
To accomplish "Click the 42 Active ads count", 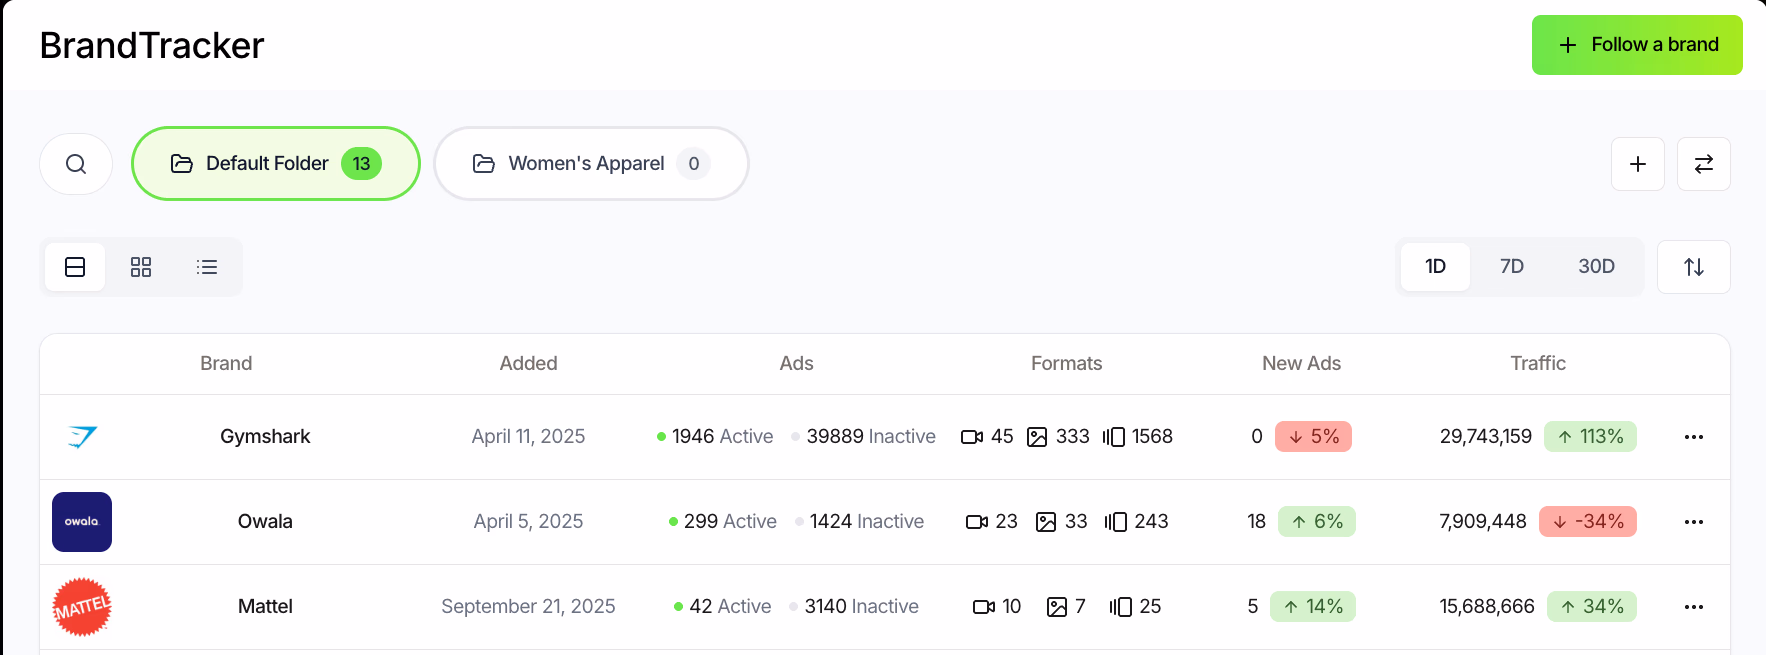I will 723,607.
